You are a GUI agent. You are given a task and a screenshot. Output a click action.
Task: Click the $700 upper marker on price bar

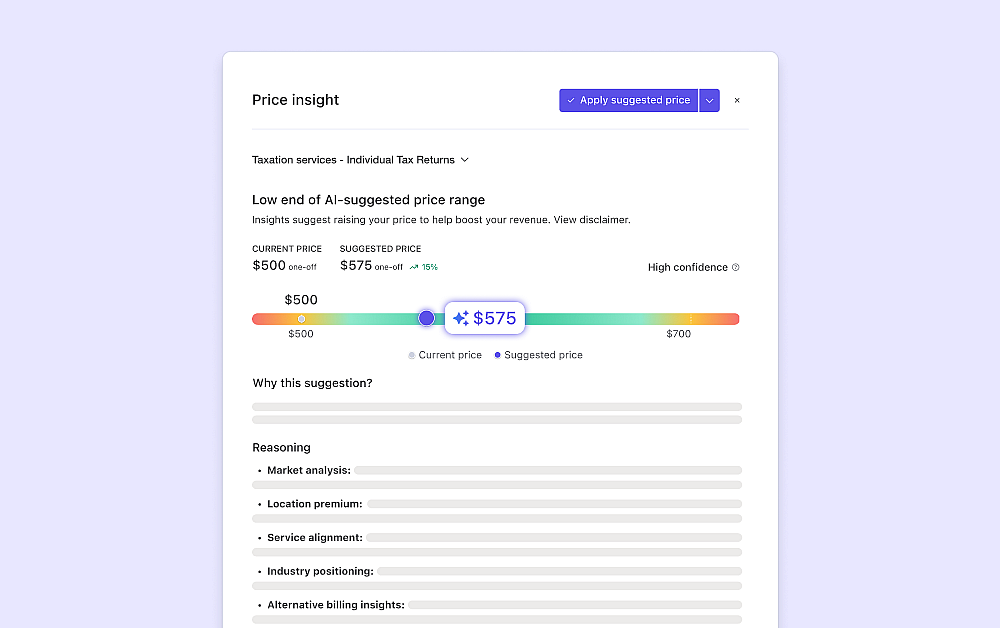click(690, 319)
